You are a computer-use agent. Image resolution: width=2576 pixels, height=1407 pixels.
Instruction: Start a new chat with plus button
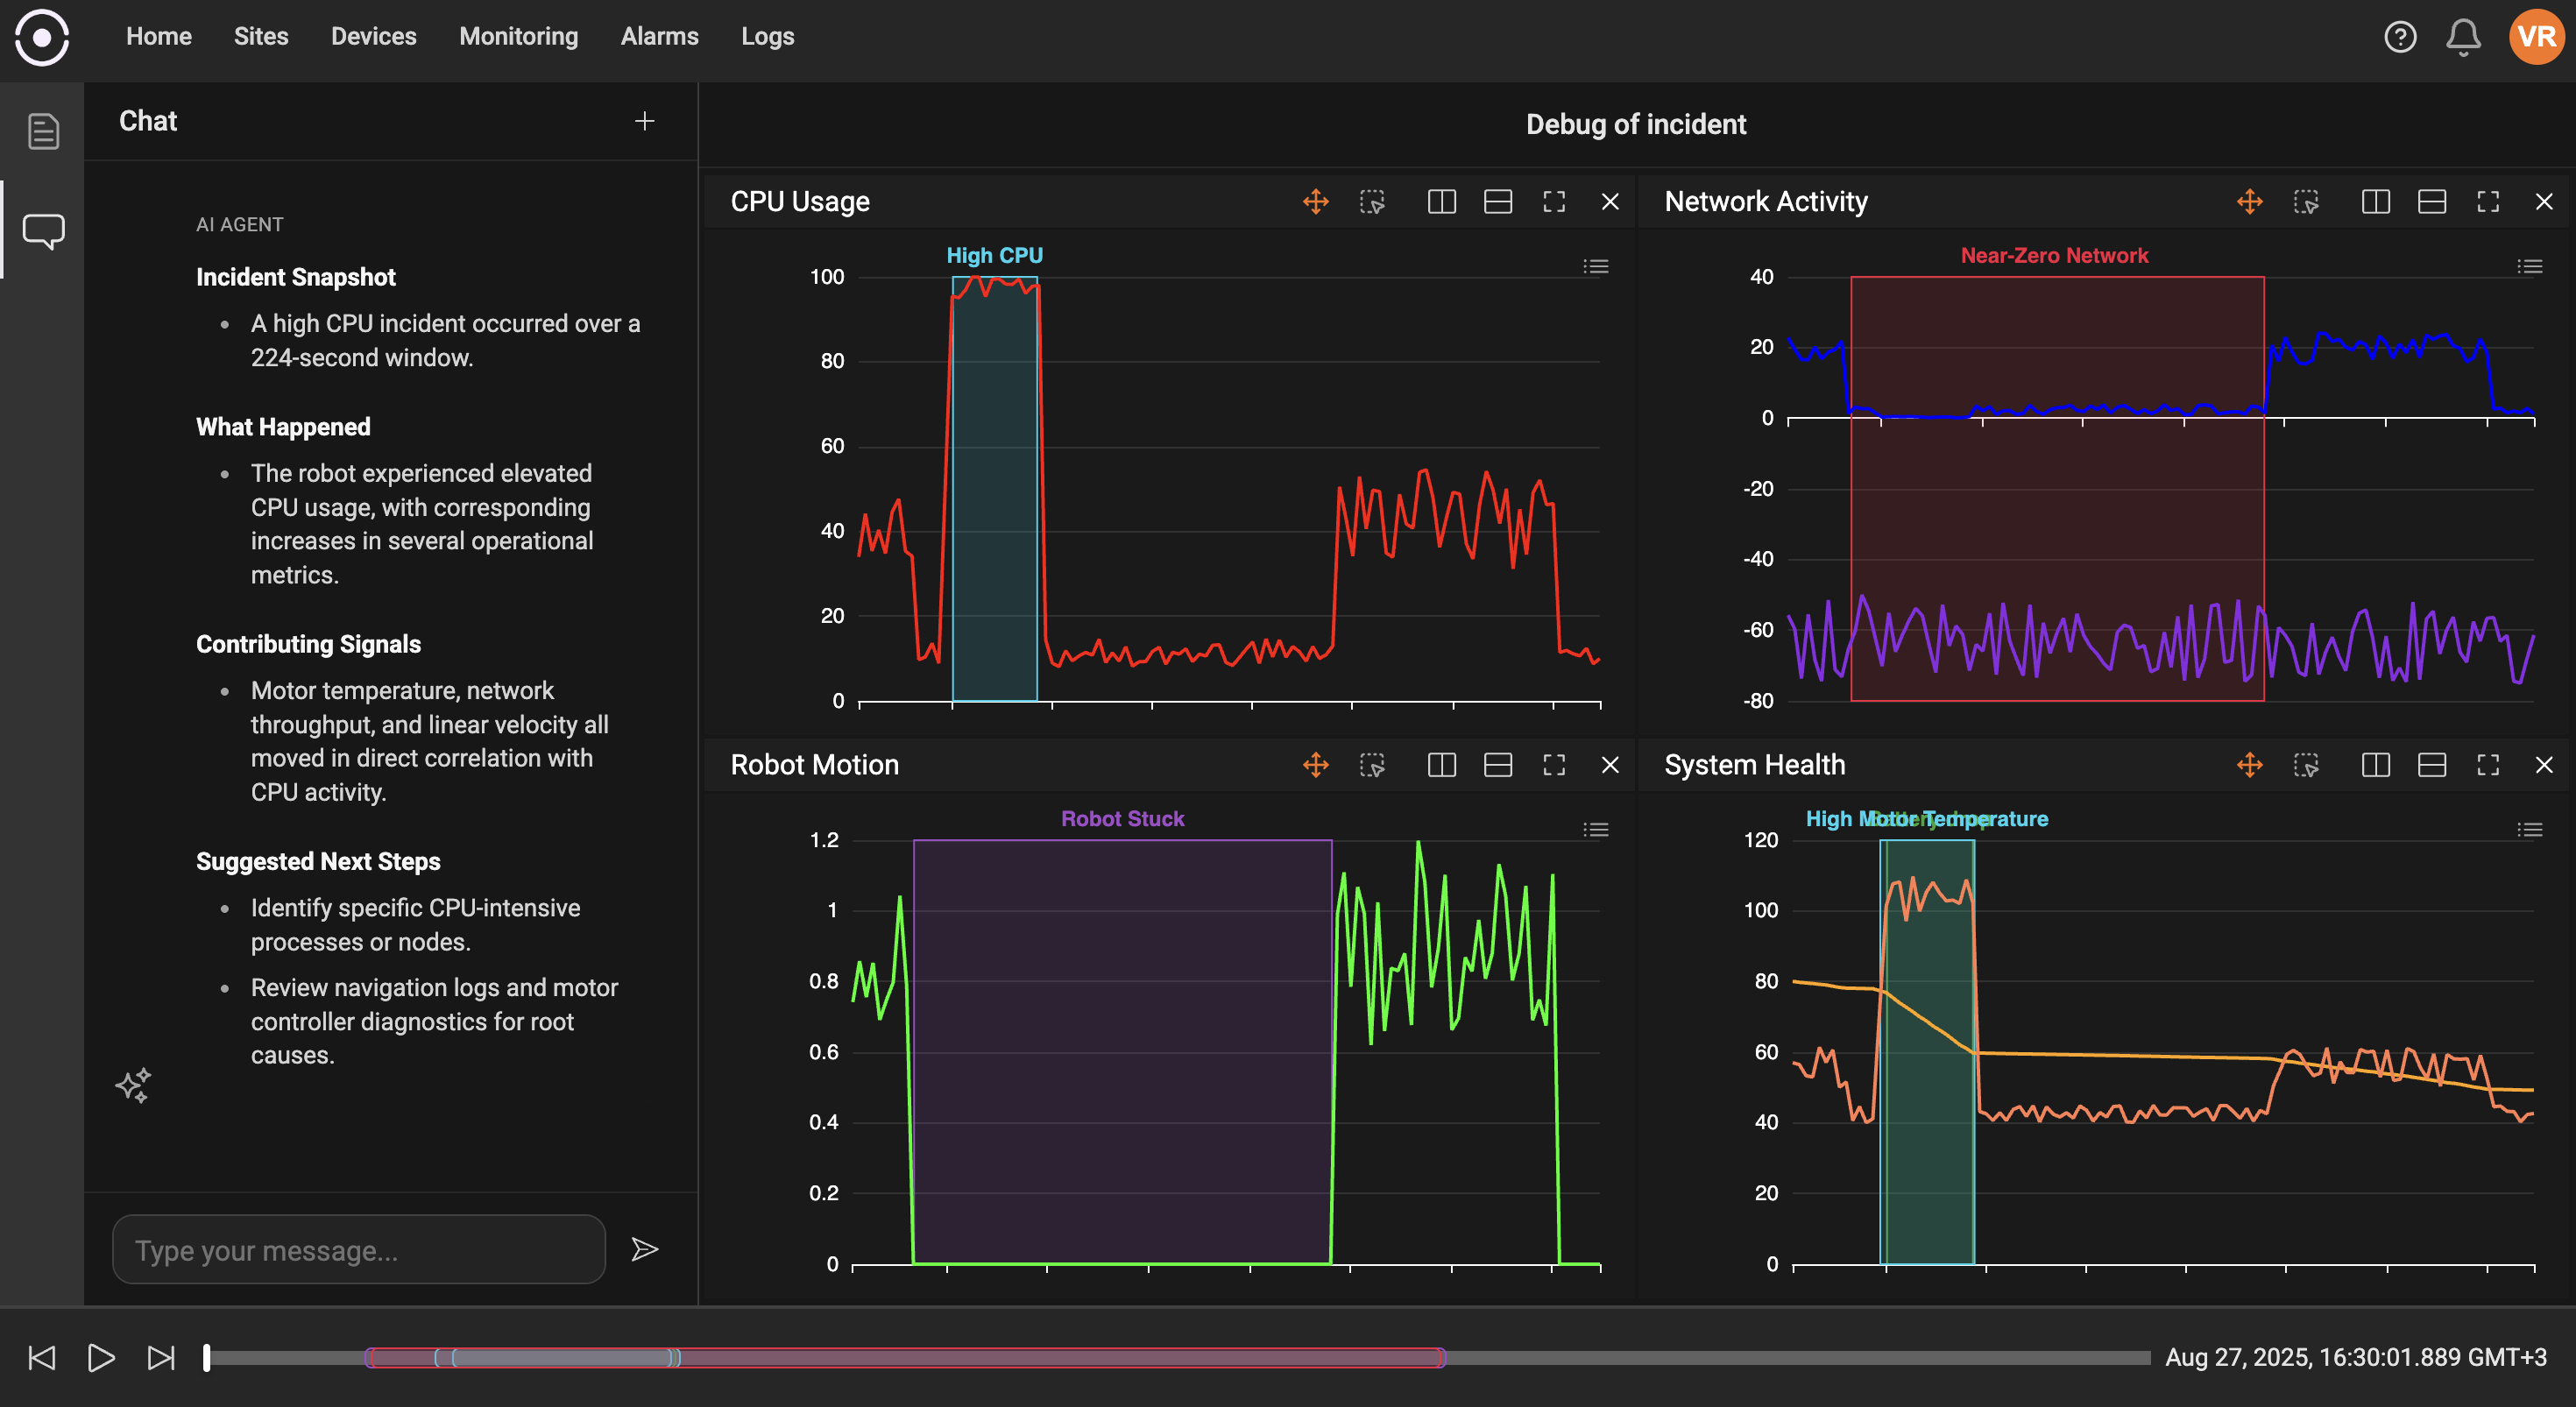point(645,121)
